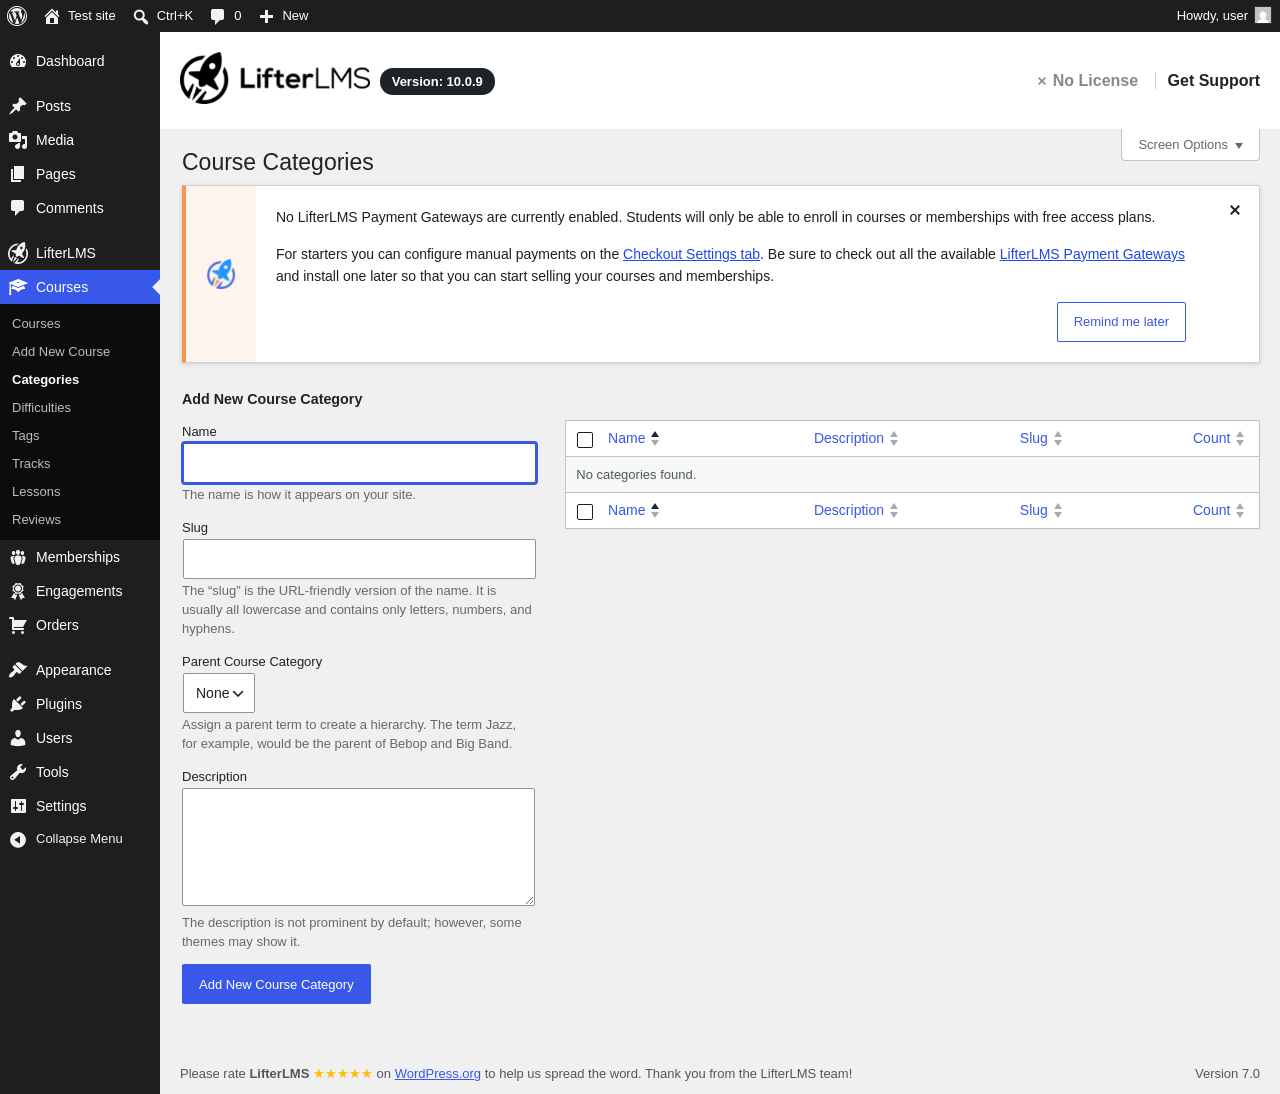
Task: Click the plus icon beside New
Action: pyautogui.click(x=266, y=16)
